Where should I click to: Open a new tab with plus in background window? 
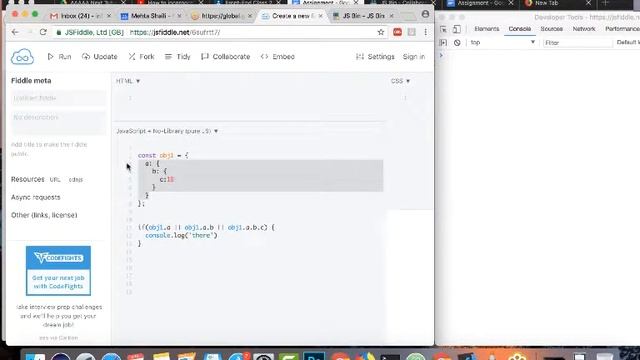(605, 3)
